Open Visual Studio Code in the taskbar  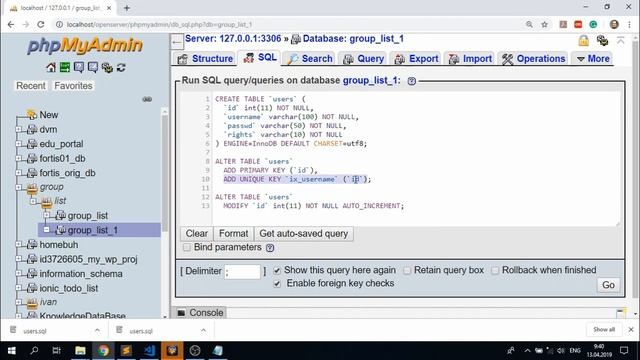(x=149, y=351)
